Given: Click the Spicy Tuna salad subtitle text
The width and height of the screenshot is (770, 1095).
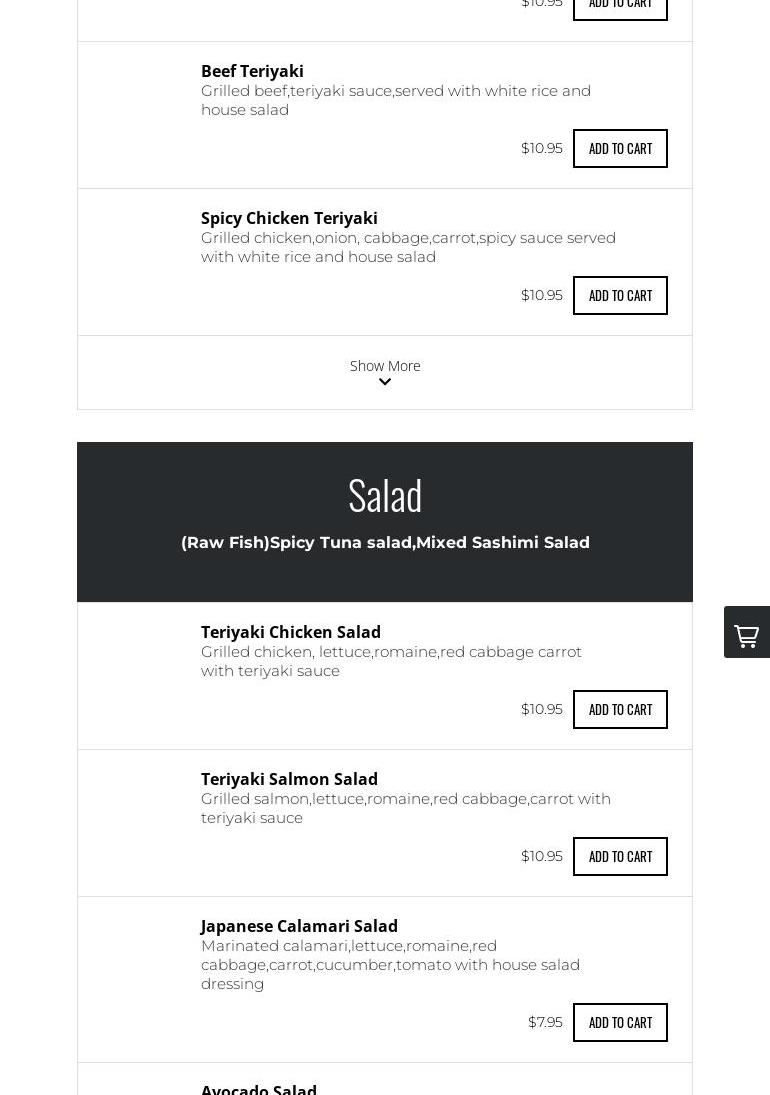Looking at the screenshot, I should 385,543.
